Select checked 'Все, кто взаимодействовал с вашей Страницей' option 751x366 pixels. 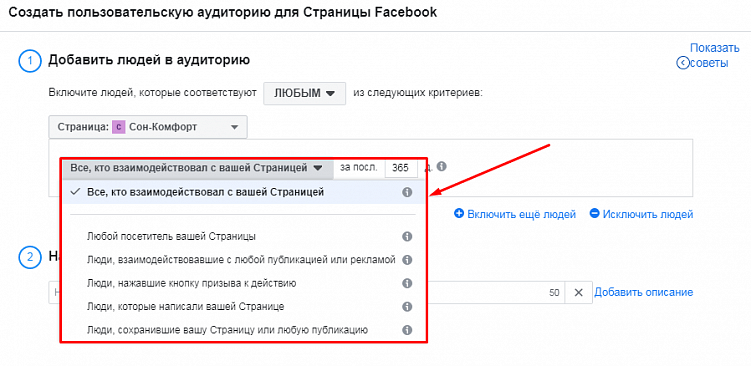(x=243, y=192)
